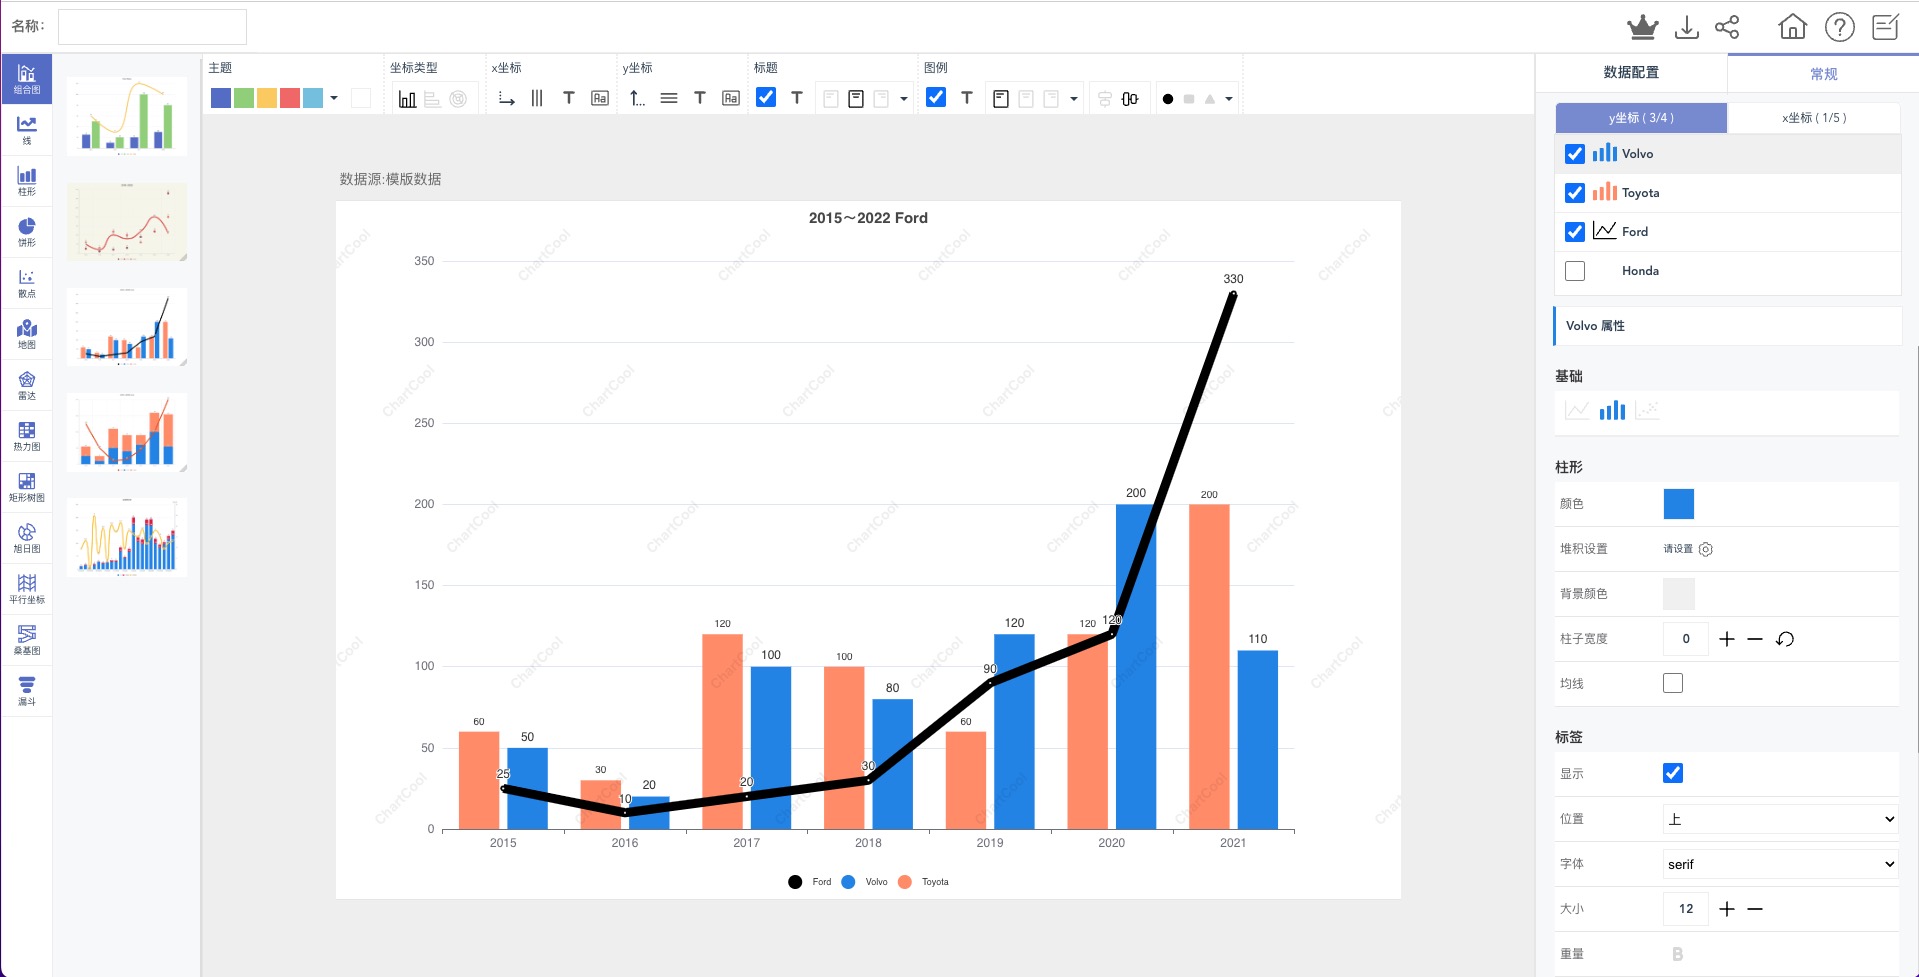Select the bar series type icon under 基础
1919x977 pixels.
pos(1612,410)
